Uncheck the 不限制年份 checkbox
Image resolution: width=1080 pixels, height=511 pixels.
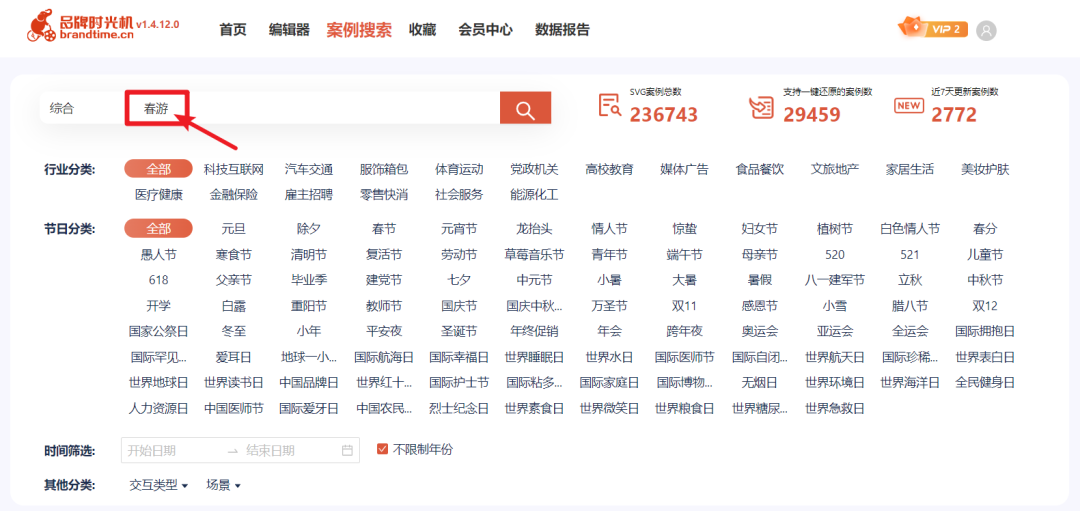point(382,450)
